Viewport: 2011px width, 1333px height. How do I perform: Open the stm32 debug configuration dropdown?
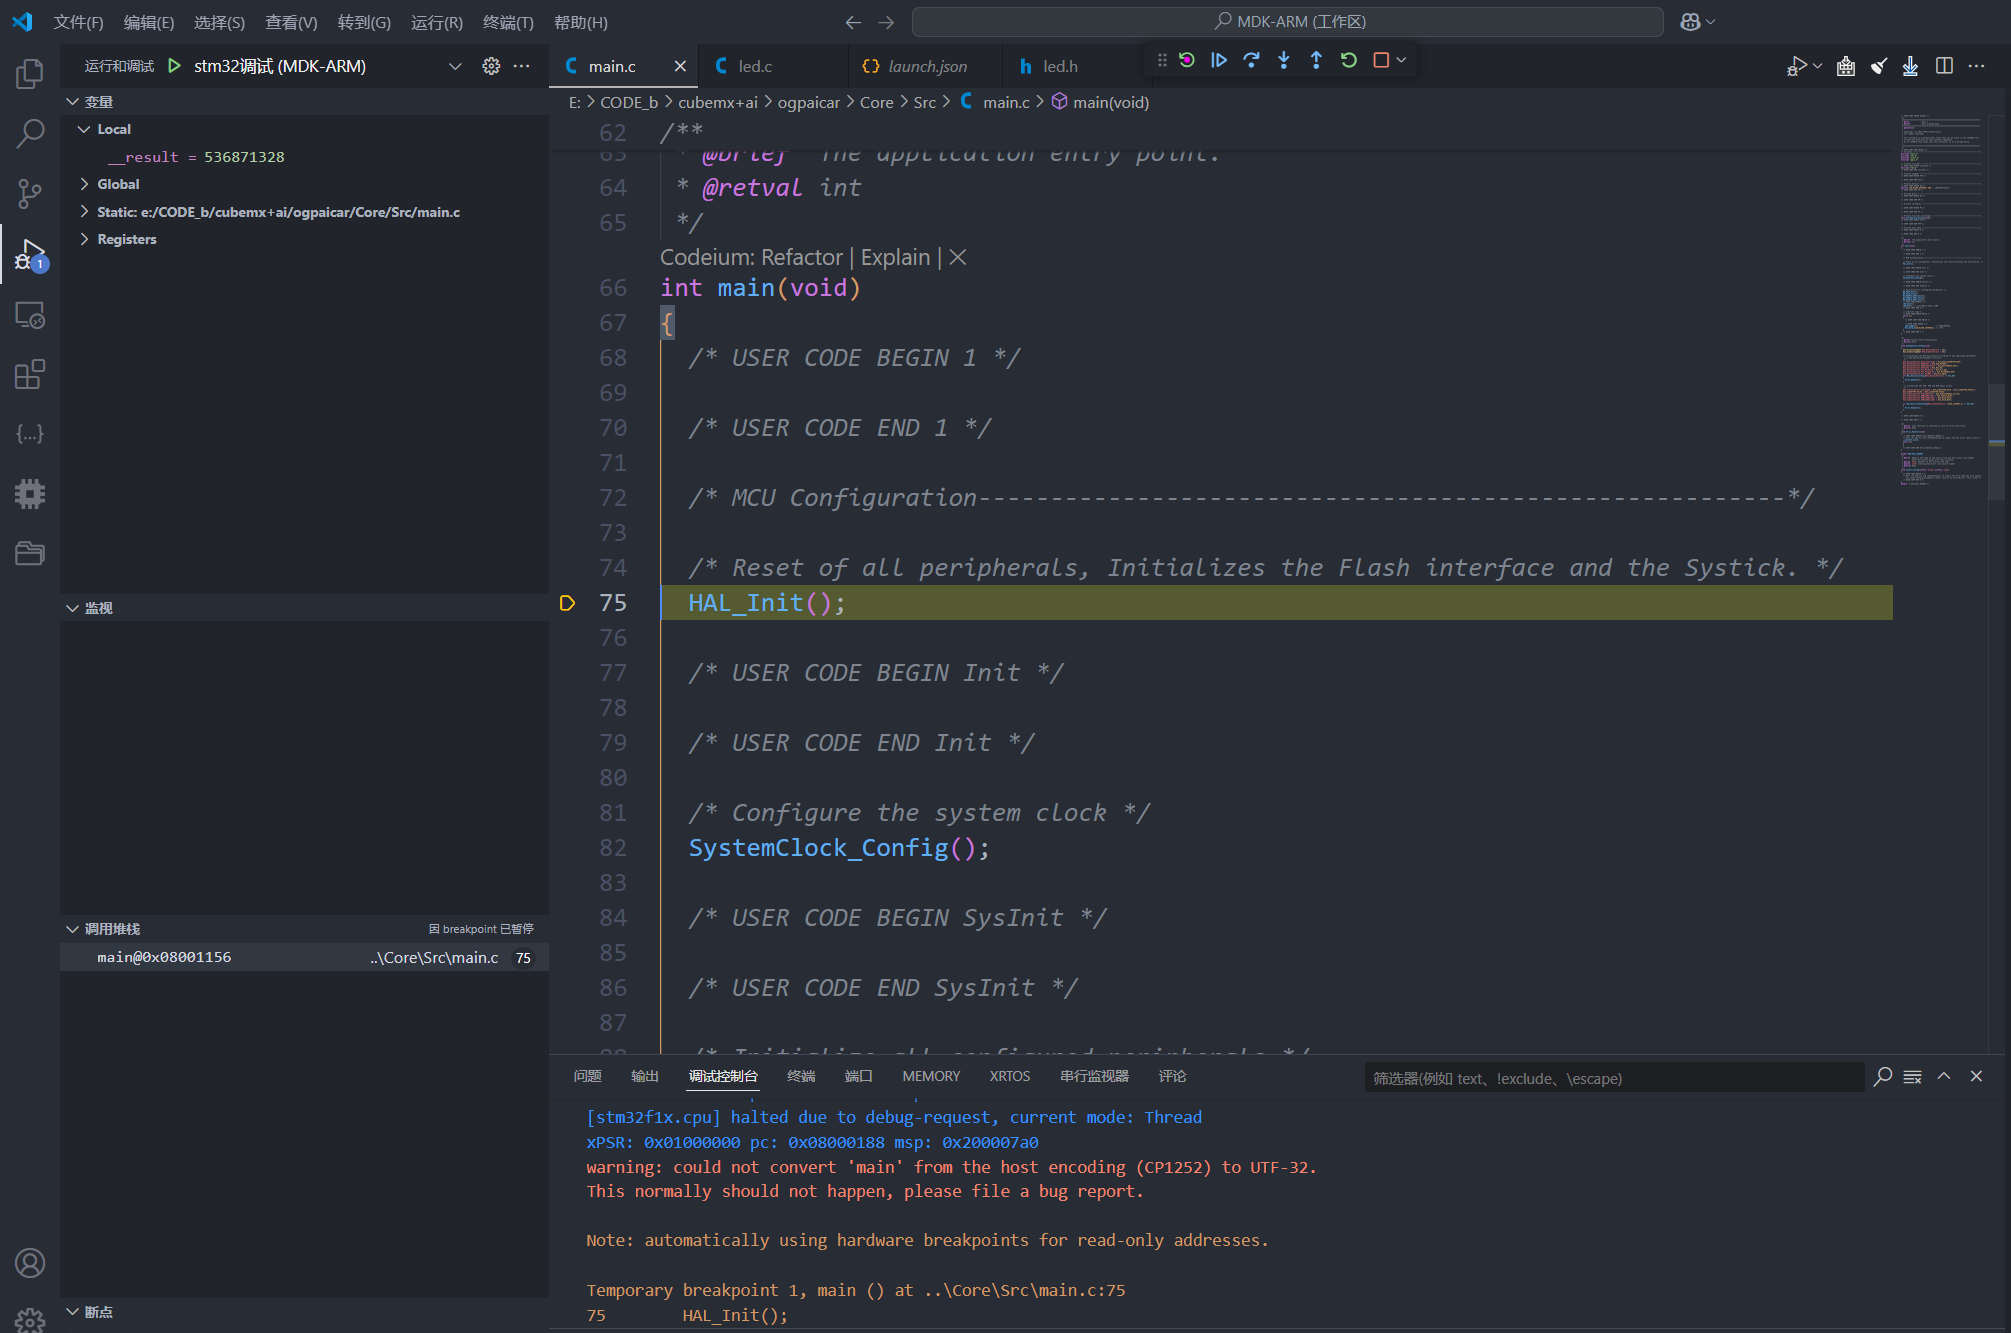(455, 66)
